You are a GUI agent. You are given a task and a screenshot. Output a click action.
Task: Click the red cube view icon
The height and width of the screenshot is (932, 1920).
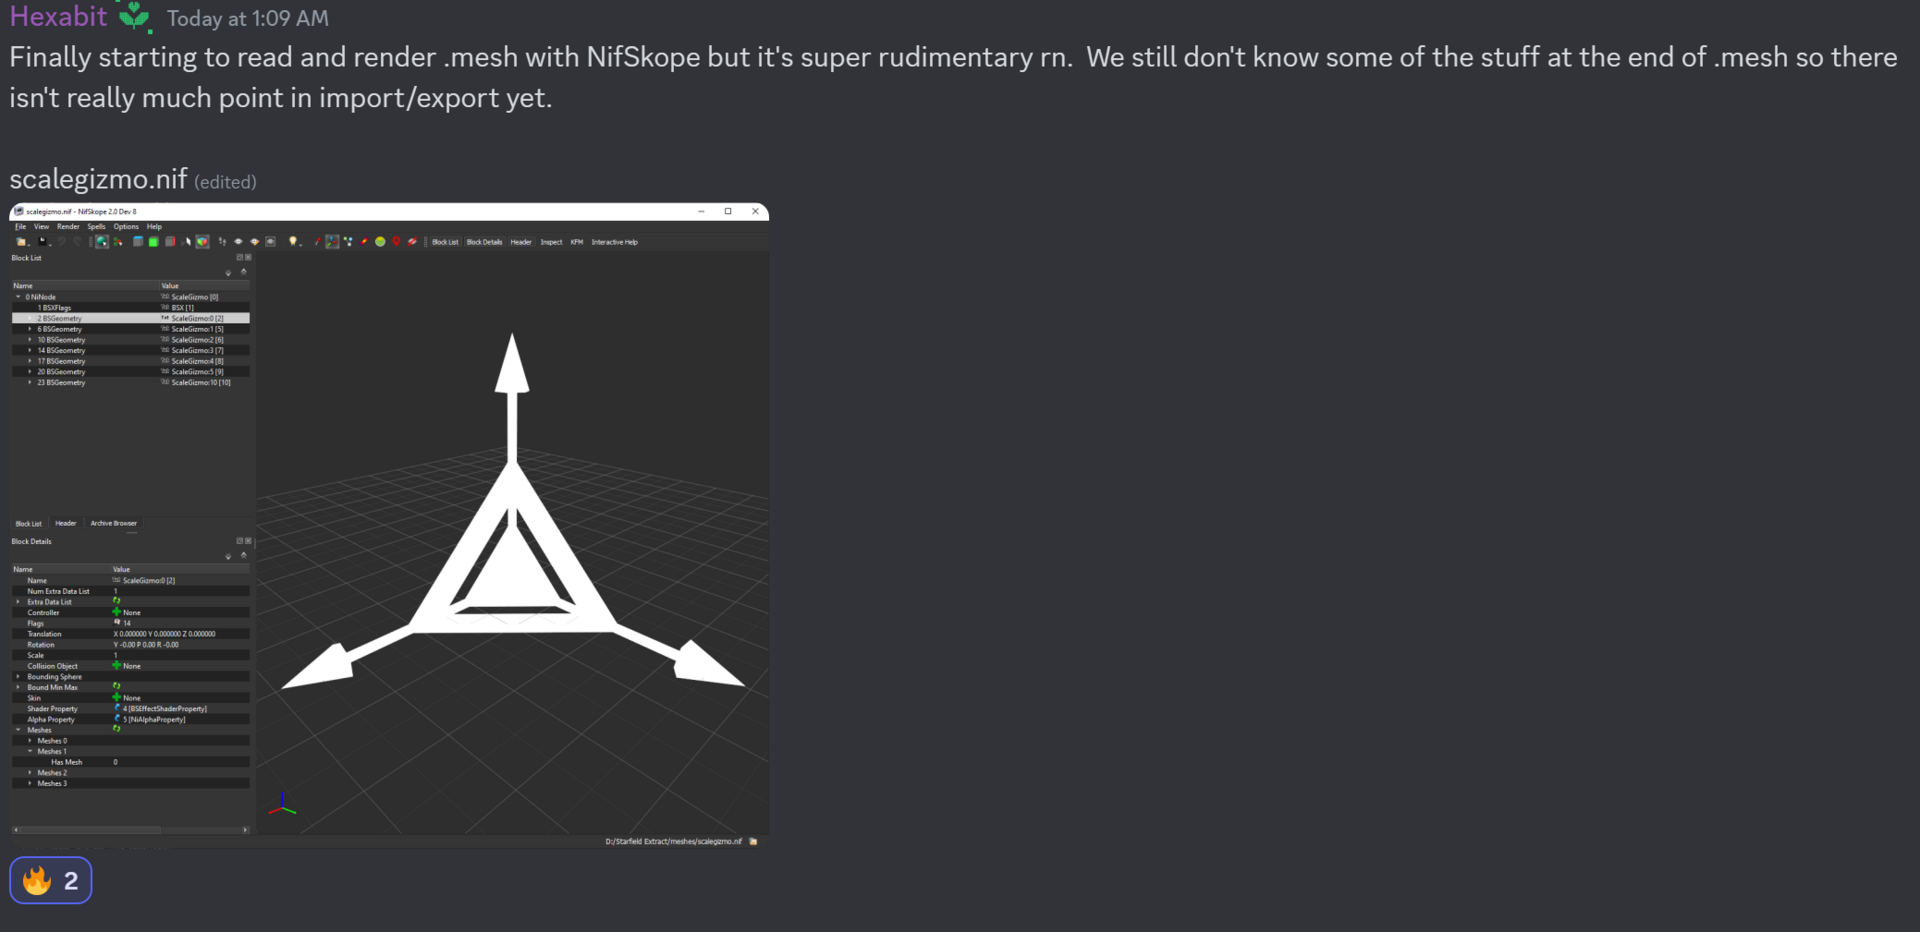click(170, 242)
